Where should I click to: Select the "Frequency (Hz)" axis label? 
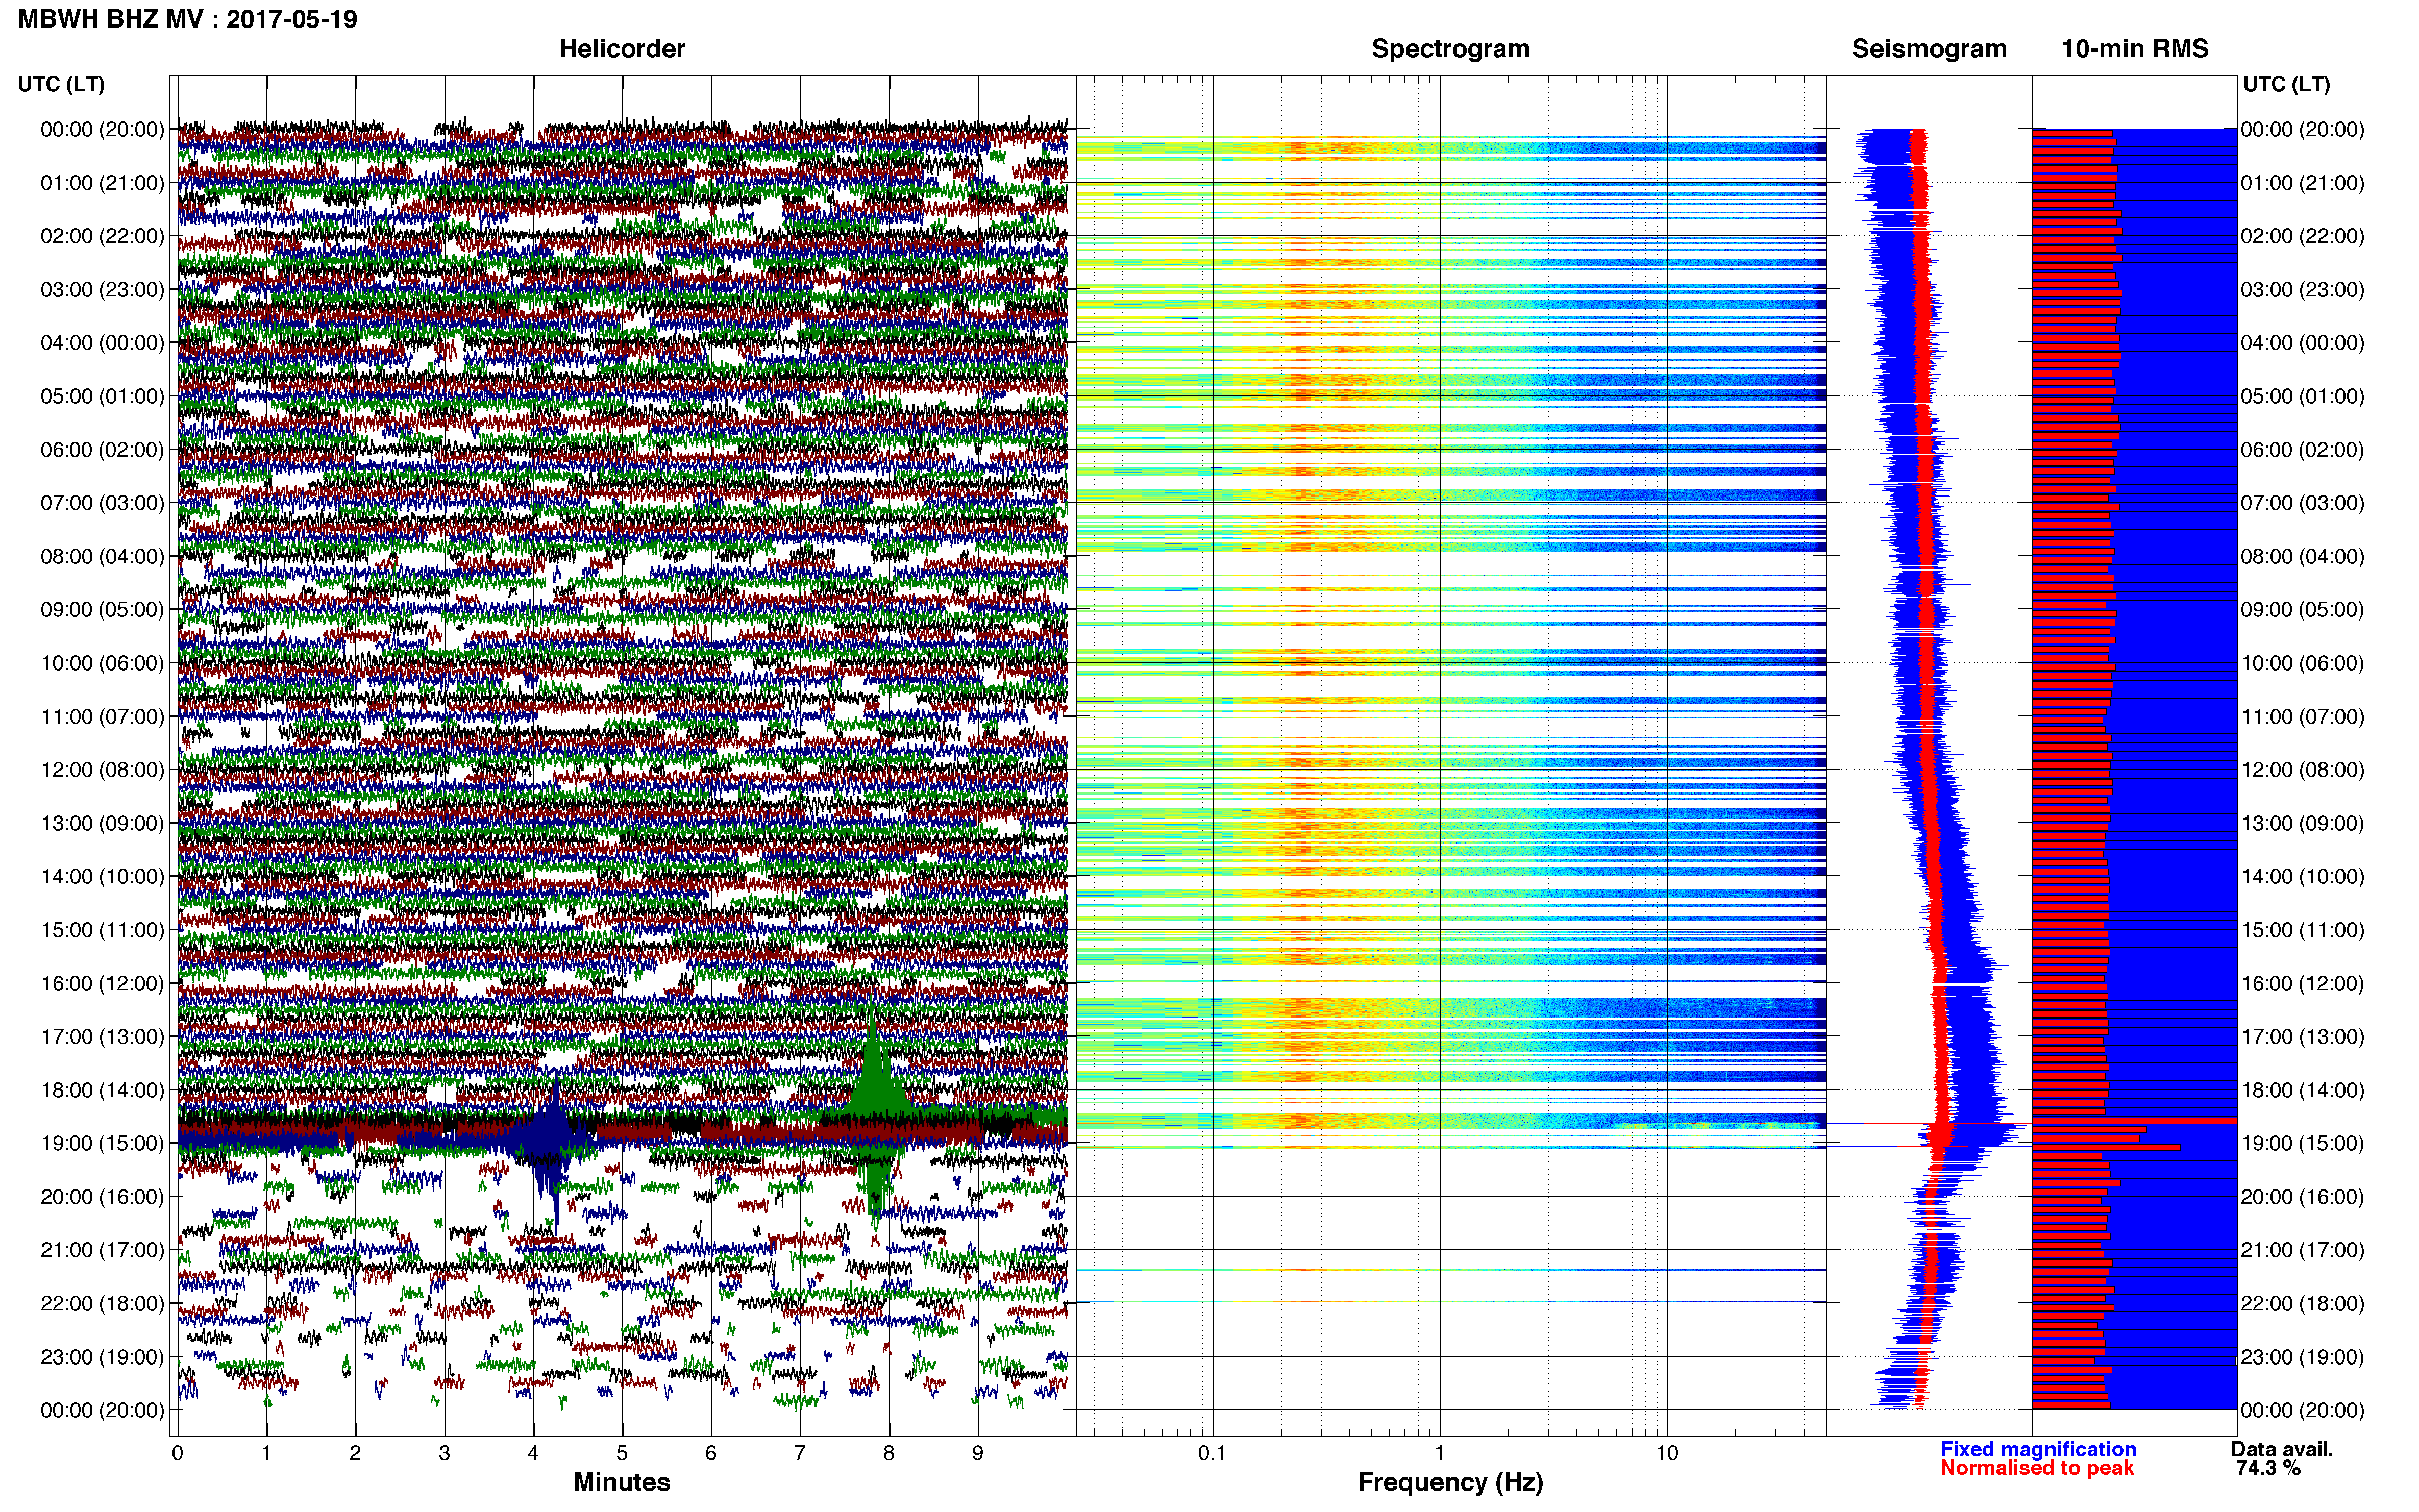[1450, 1482]
